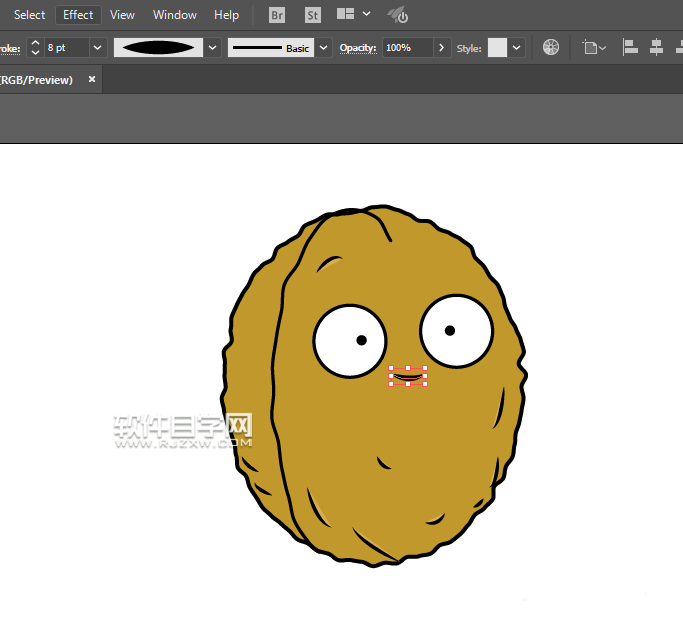
Task: Open the graphic Style dropdown arrow
Action: point(517,47)
